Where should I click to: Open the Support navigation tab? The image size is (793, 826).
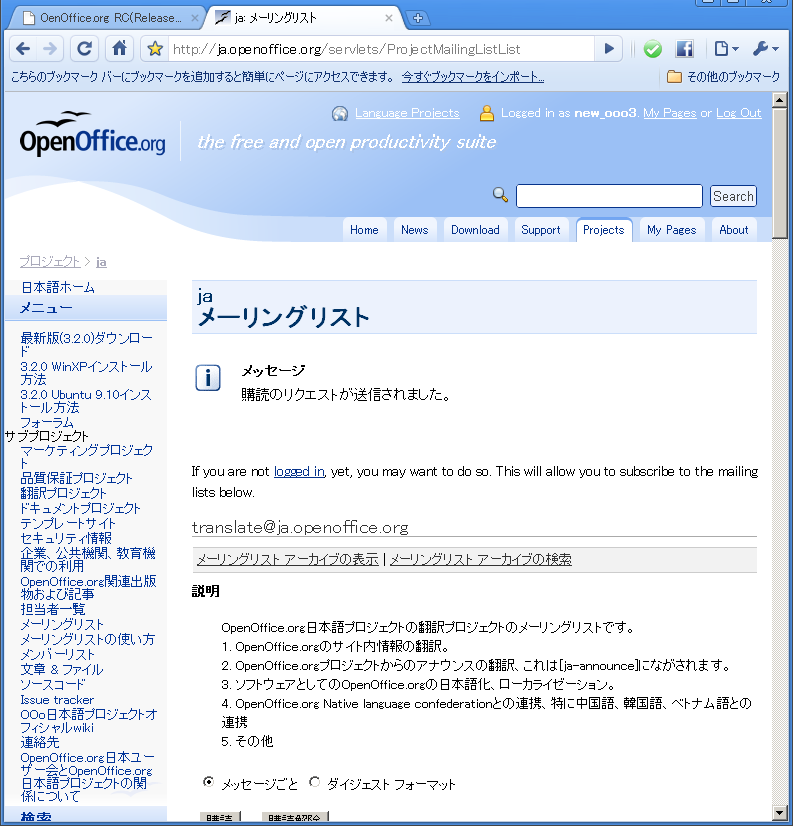(x=541, y=230)
